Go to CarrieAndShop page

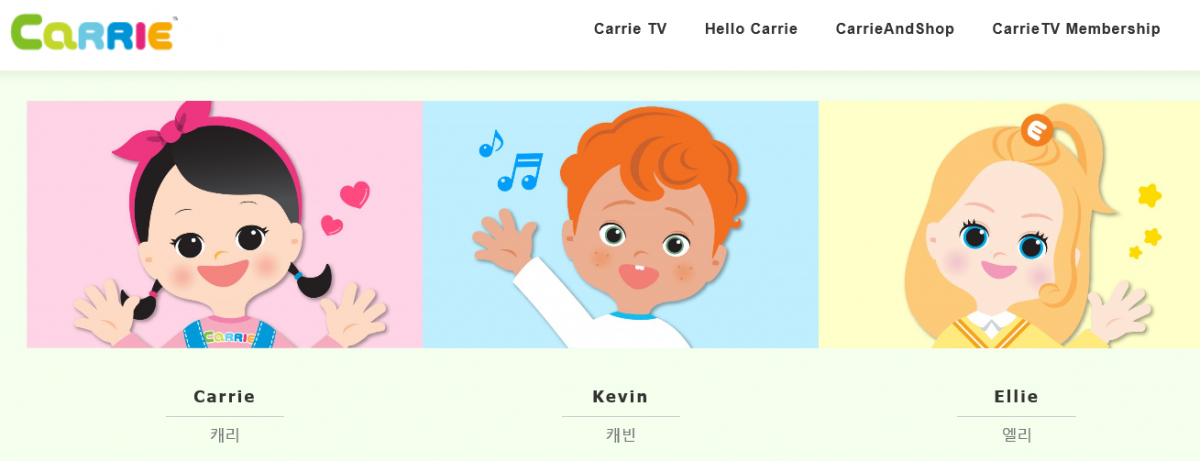click(895, 29)
